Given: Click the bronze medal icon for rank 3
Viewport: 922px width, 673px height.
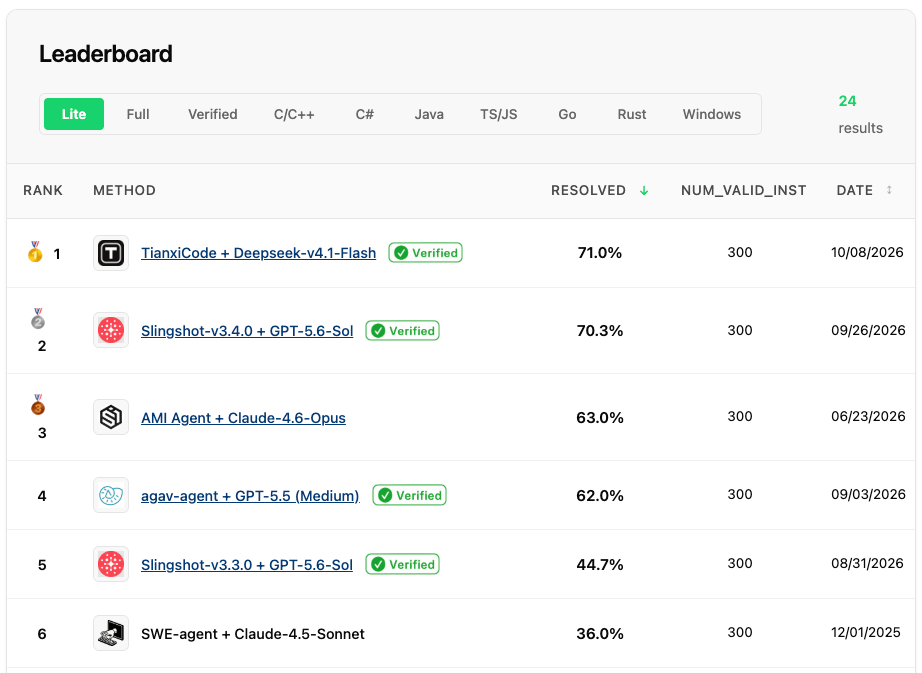Looking at the screenshot, I should point(38,404).
